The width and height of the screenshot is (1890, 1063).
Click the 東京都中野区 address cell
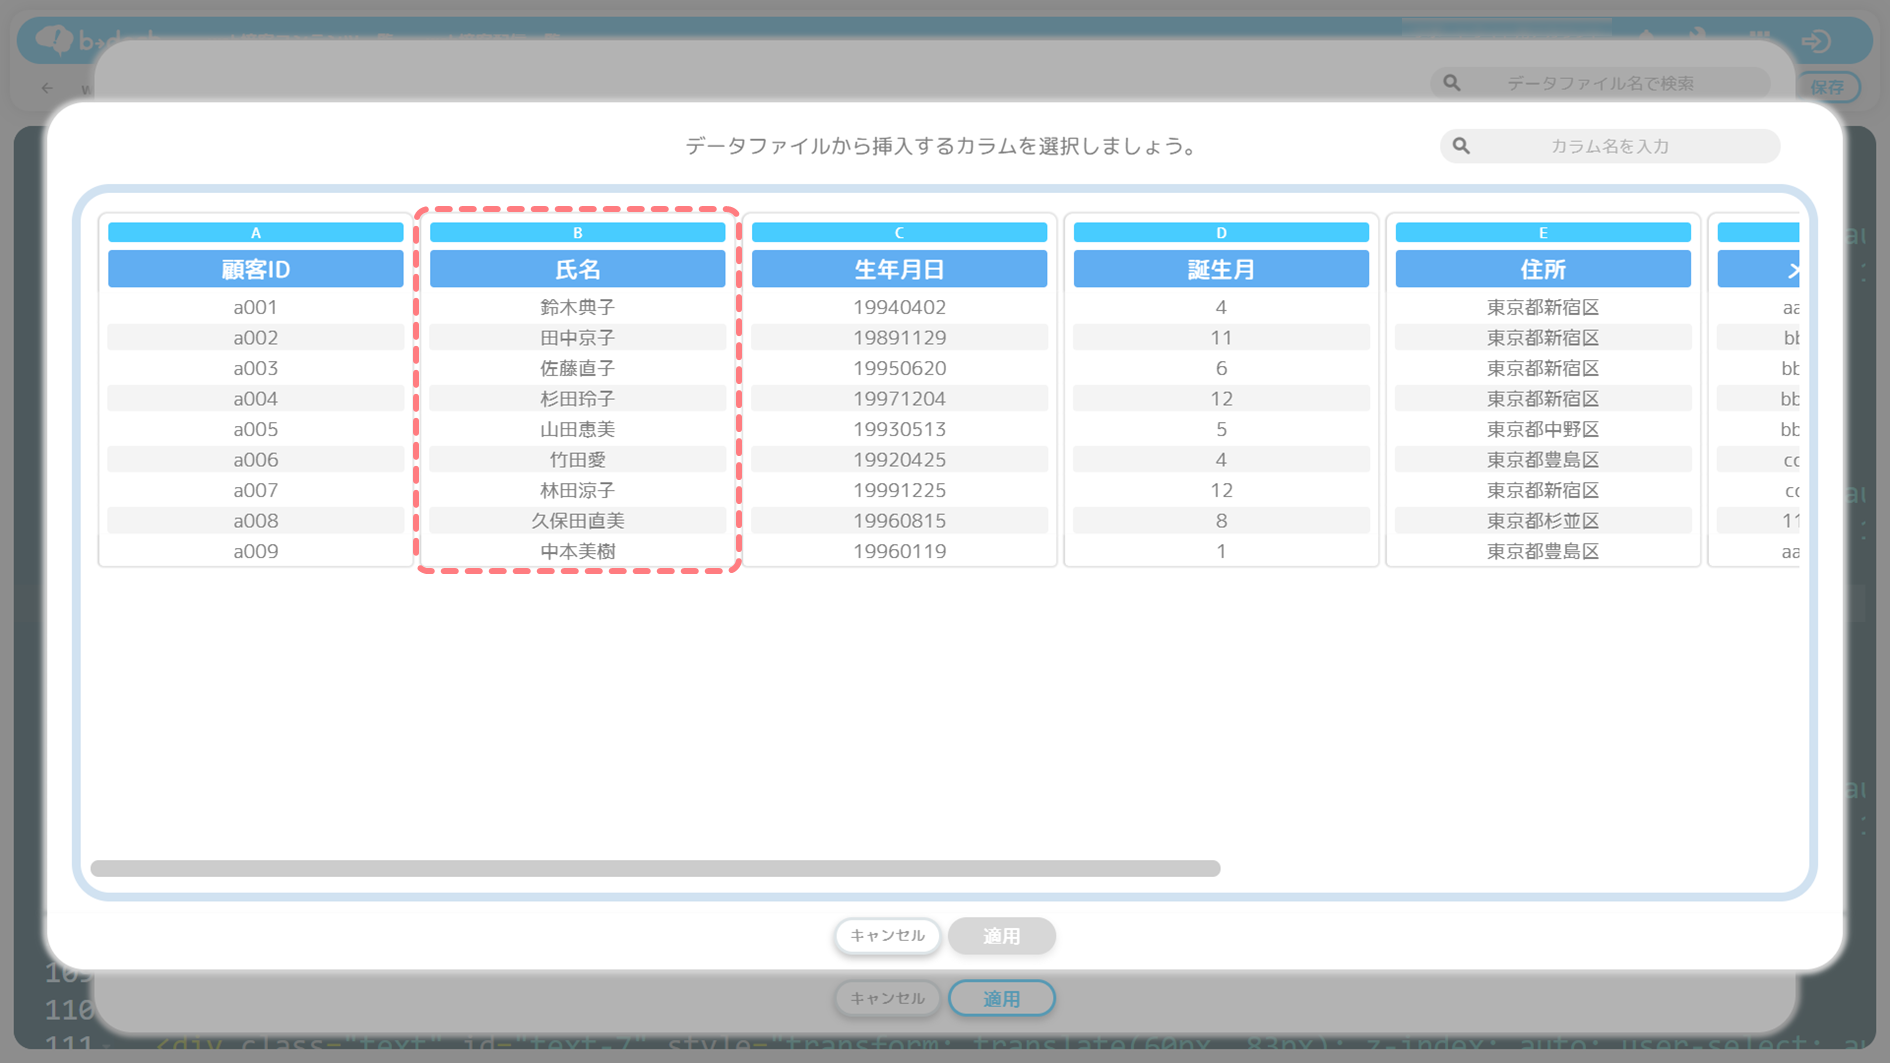click(x=1543, y=429)
